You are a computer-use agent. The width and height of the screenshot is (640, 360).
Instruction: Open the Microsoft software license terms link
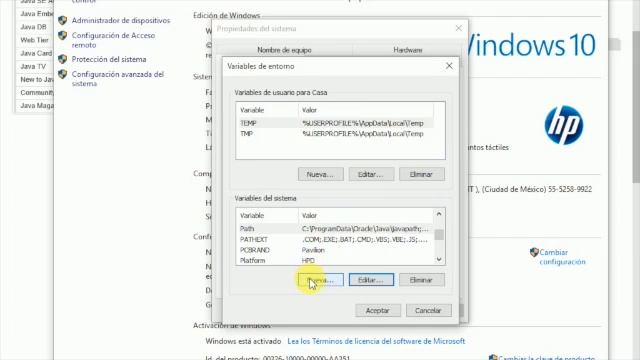[x=376, y=341]
